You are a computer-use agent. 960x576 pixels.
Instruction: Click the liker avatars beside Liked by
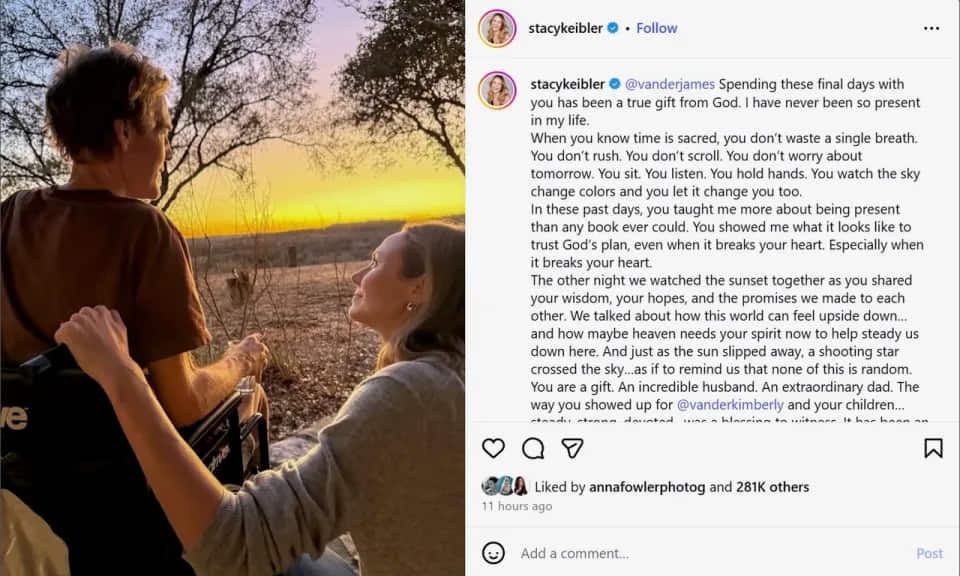tap(505, 487)
